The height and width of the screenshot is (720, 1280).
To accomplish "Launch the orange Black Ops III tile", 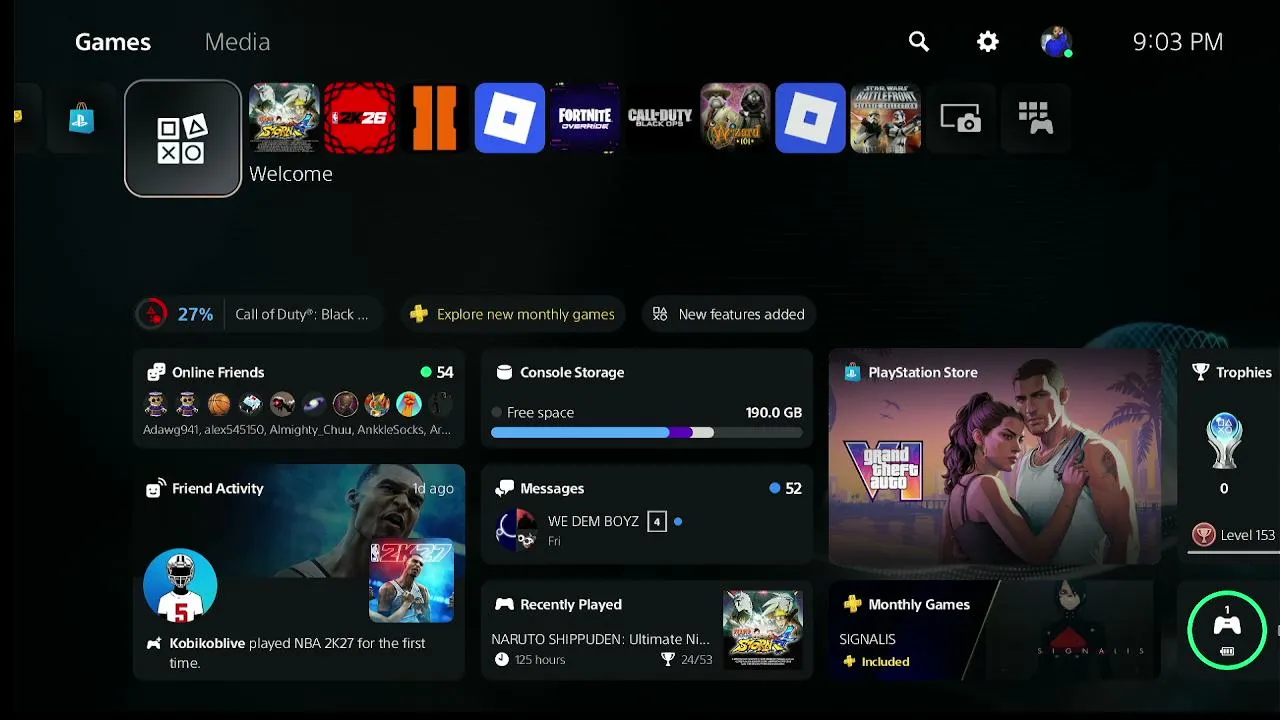I will [x=435, y=118].
